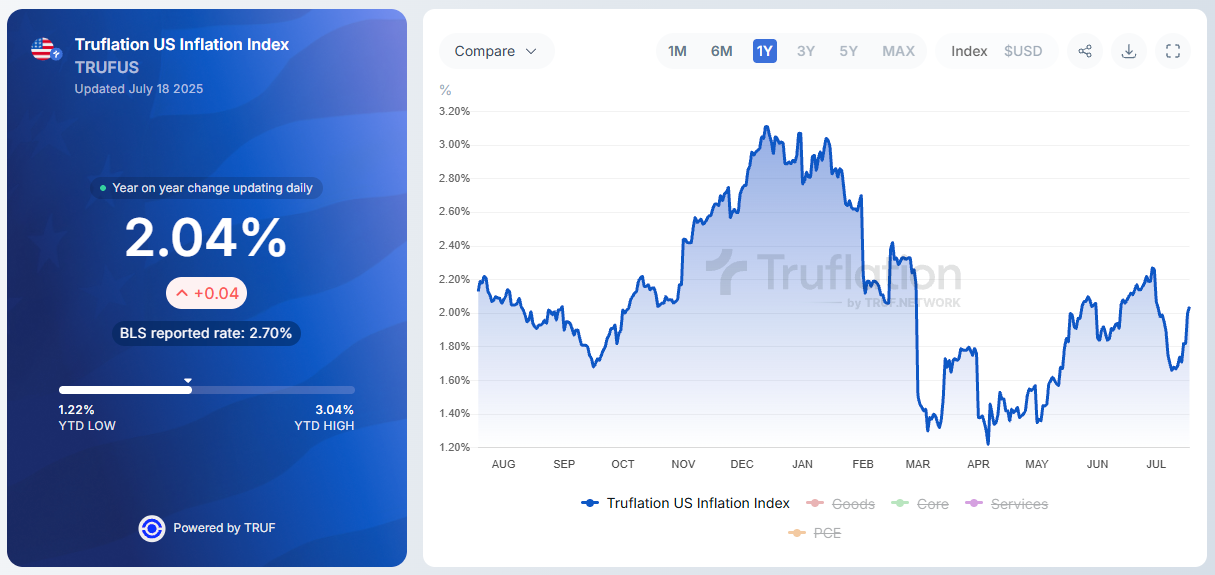This screenshot has height=575, width=1215.
Task: Click the BLS reported rate label
Action: (206, 333)
